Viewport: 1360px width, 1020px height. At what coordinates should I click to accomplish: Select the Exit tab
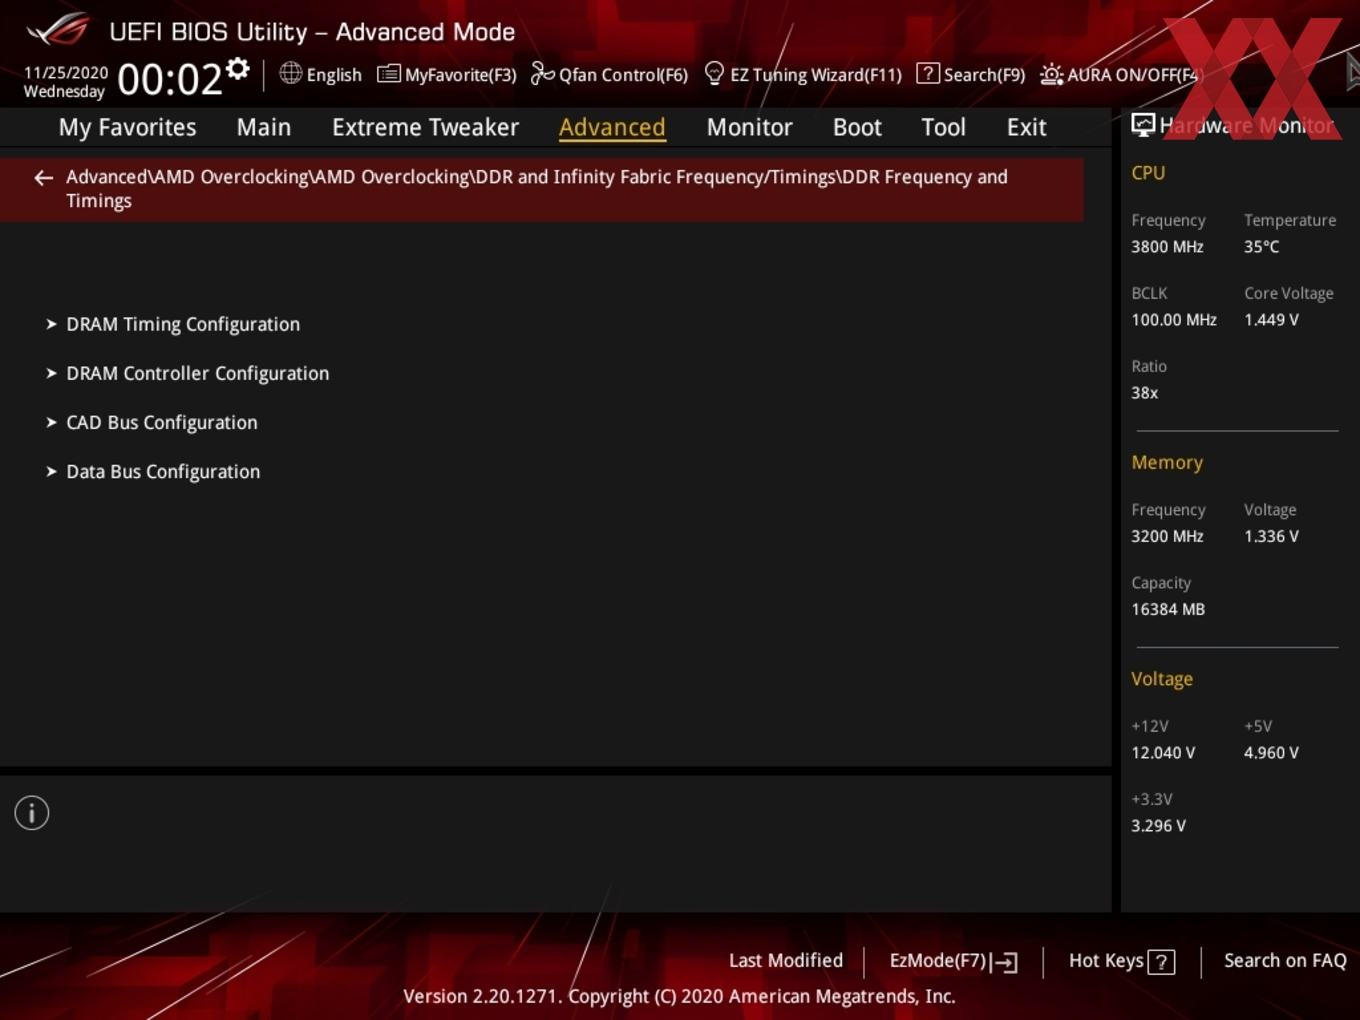click(1026, 127)
